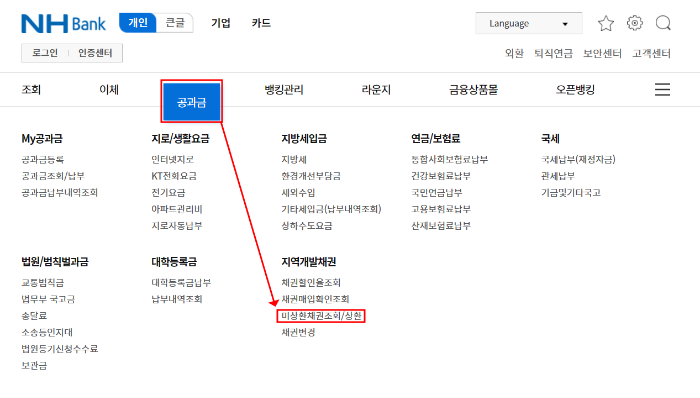Select the 조회 main menu
The width and height of the screenshot is (700, 398).
coord(31,90)
